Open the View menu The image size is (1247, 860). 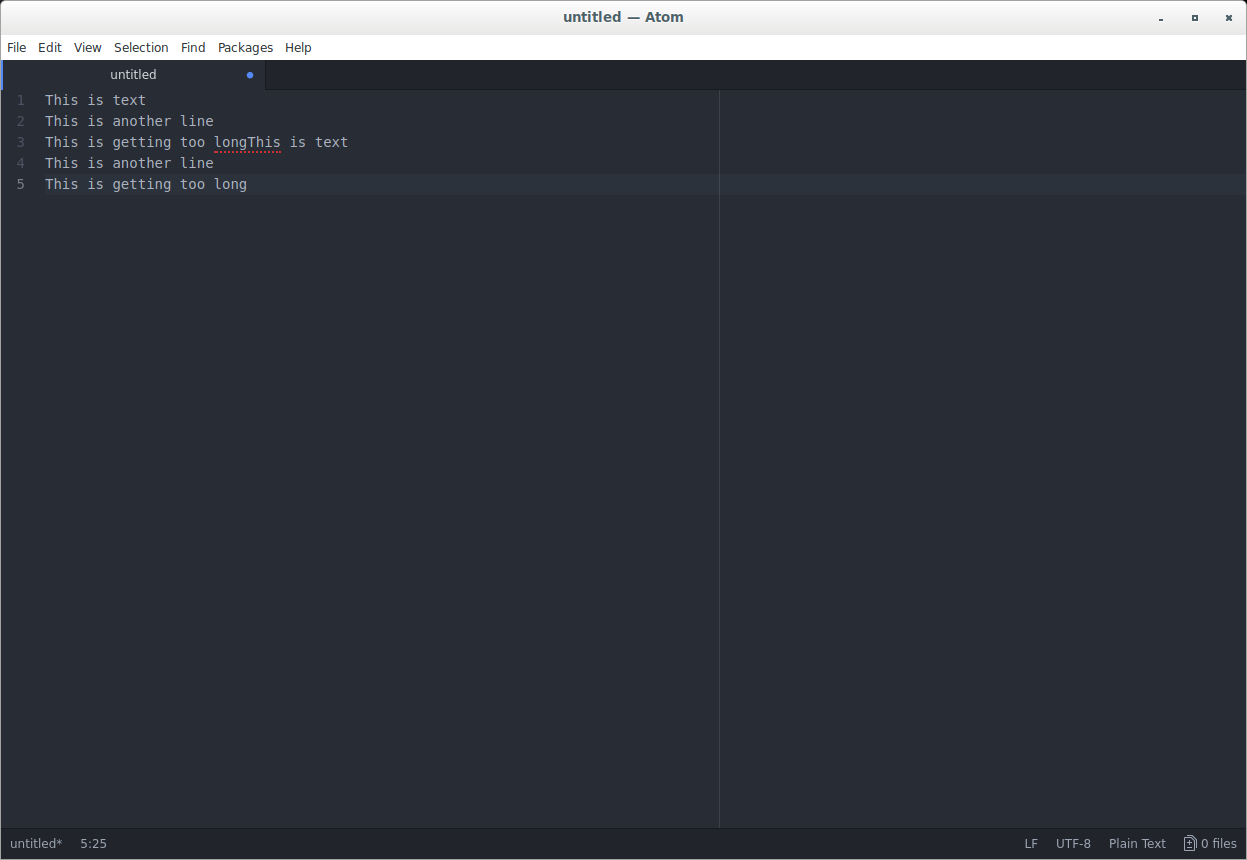pos(88,47)
